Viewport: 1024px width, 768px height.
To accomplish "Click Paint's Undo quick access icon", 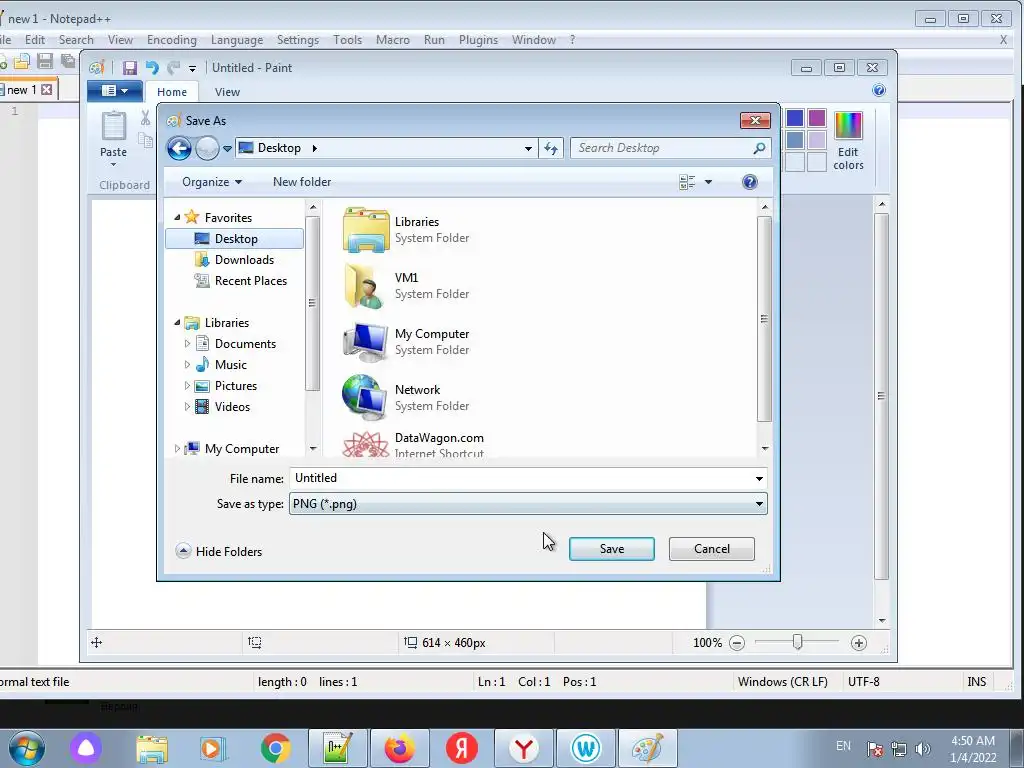I will click(152, 68).
